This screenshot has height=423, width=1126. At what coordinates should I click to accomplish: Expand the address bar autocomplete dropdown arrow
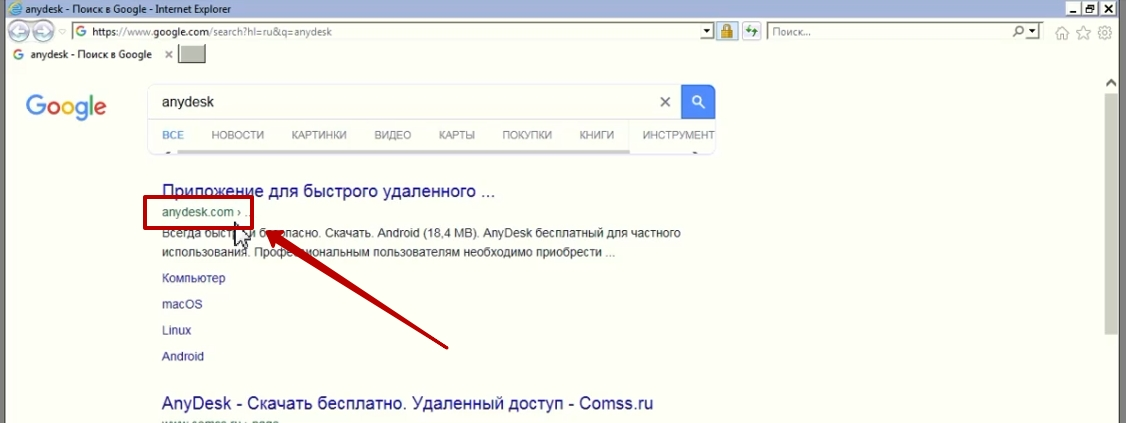pos(707,32)
